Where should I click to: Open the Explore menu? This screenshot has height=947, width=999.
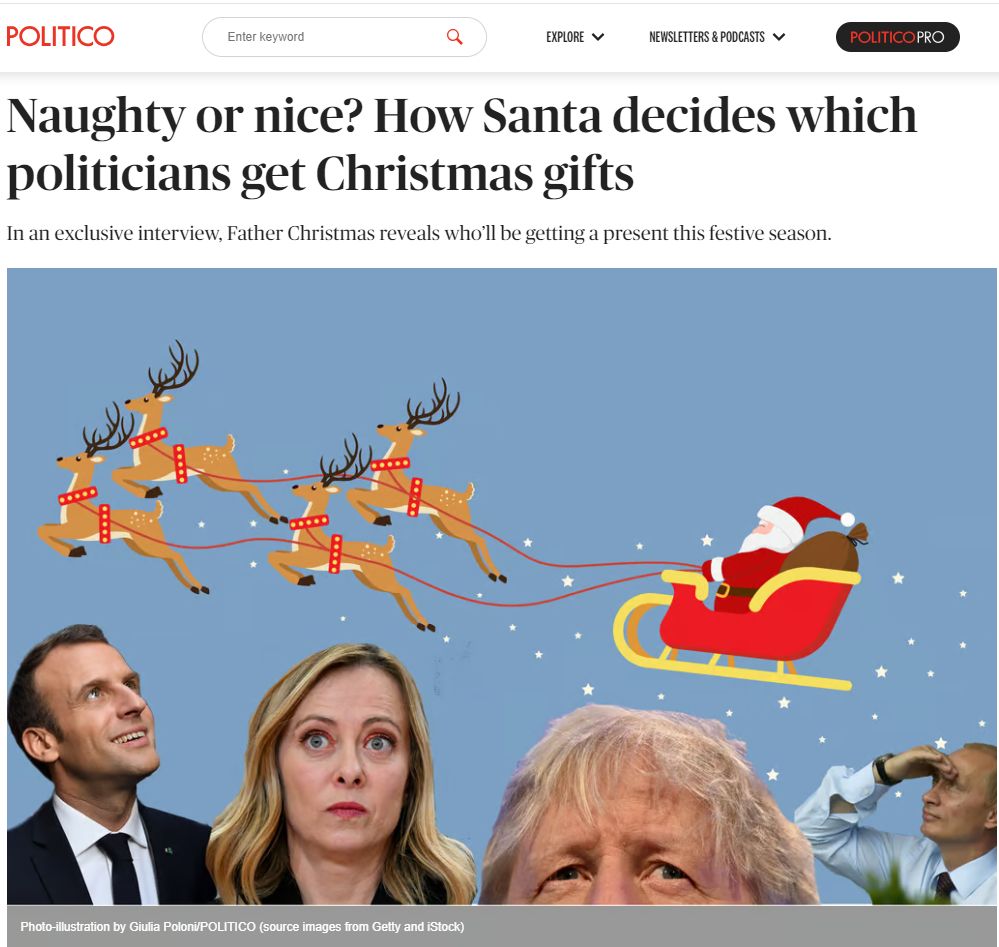coord(564,37)
